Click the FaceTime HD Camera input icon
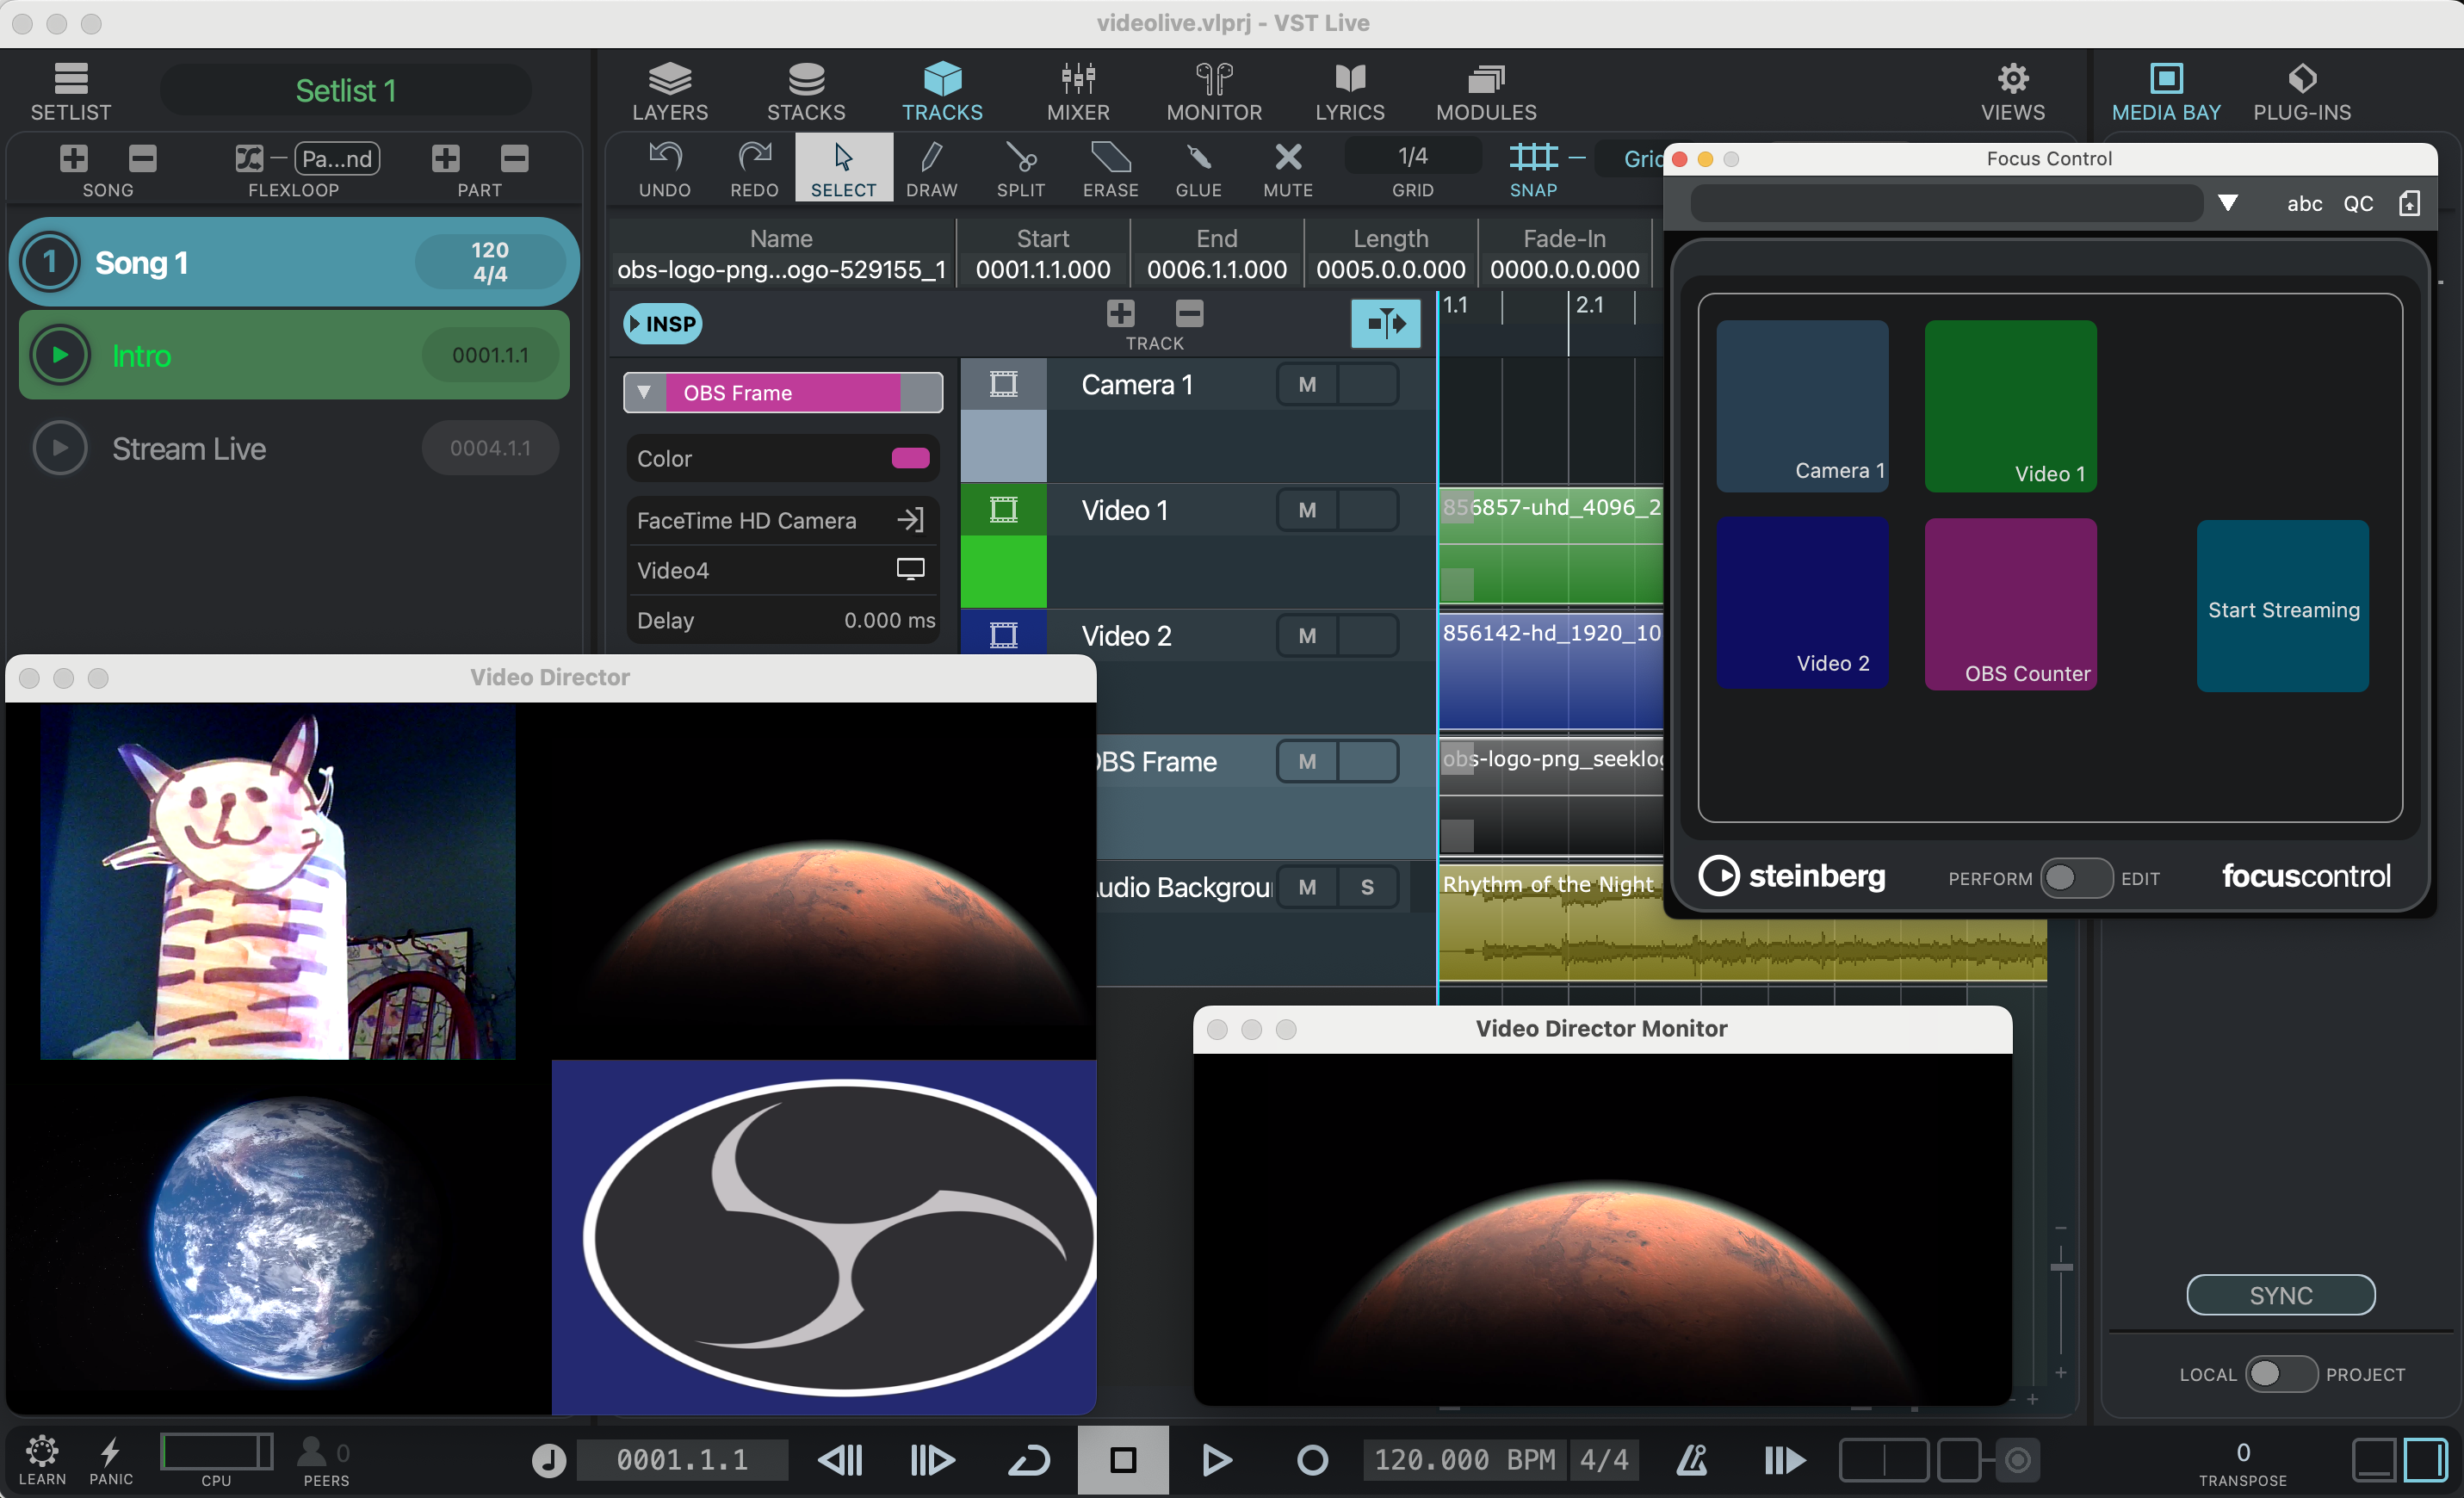This screenshot has width=2464, height=1498. click(910, 520)
